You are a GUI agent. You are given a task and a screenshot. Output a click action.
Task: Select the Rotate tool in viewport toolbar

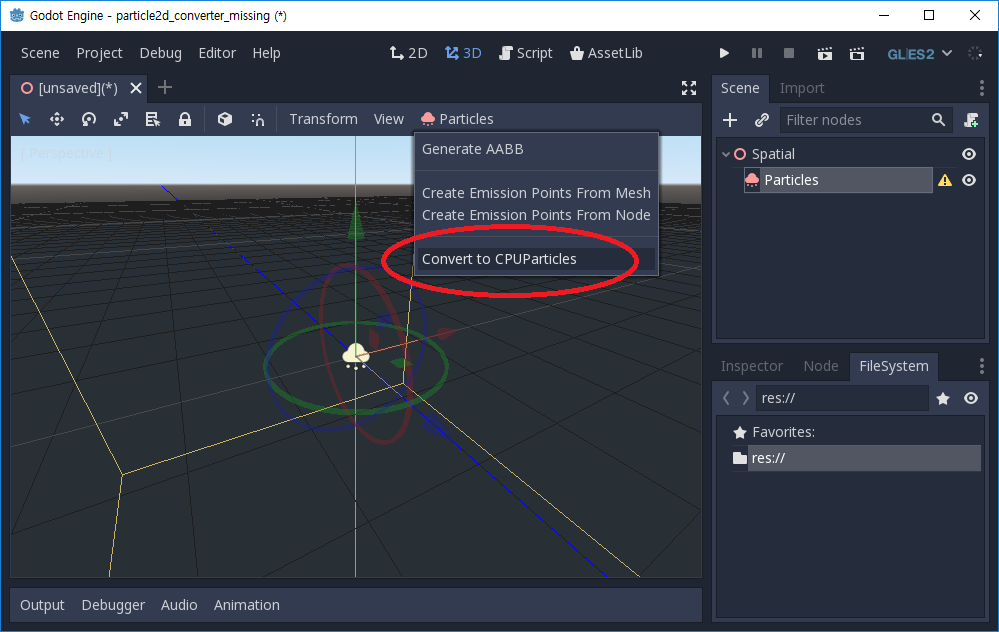(x=89, y=119)
